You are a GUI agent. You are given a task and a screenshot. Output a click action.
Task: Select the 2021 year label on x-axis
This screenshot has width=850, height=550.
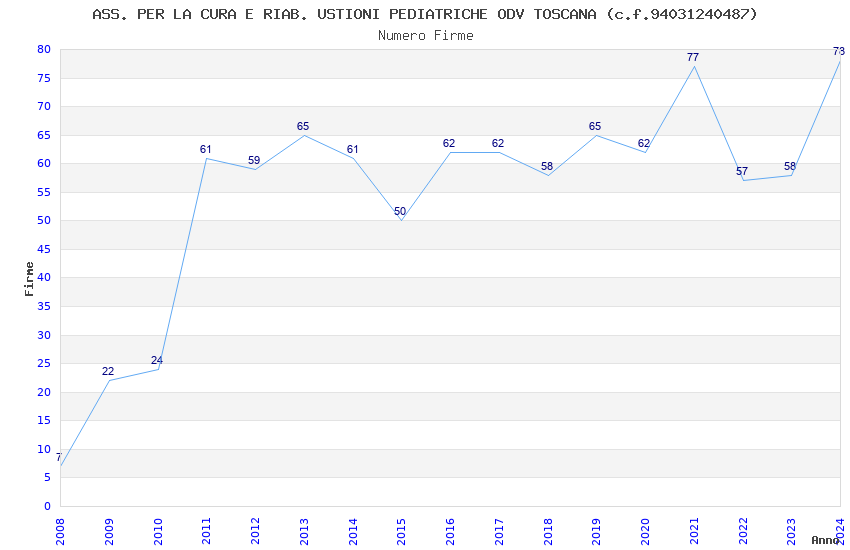click(x=694, y=531)
